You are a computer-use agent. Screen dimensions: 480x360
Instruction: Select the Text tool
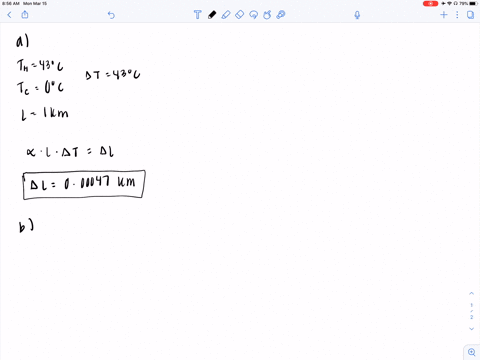click(x=197, y=15)
